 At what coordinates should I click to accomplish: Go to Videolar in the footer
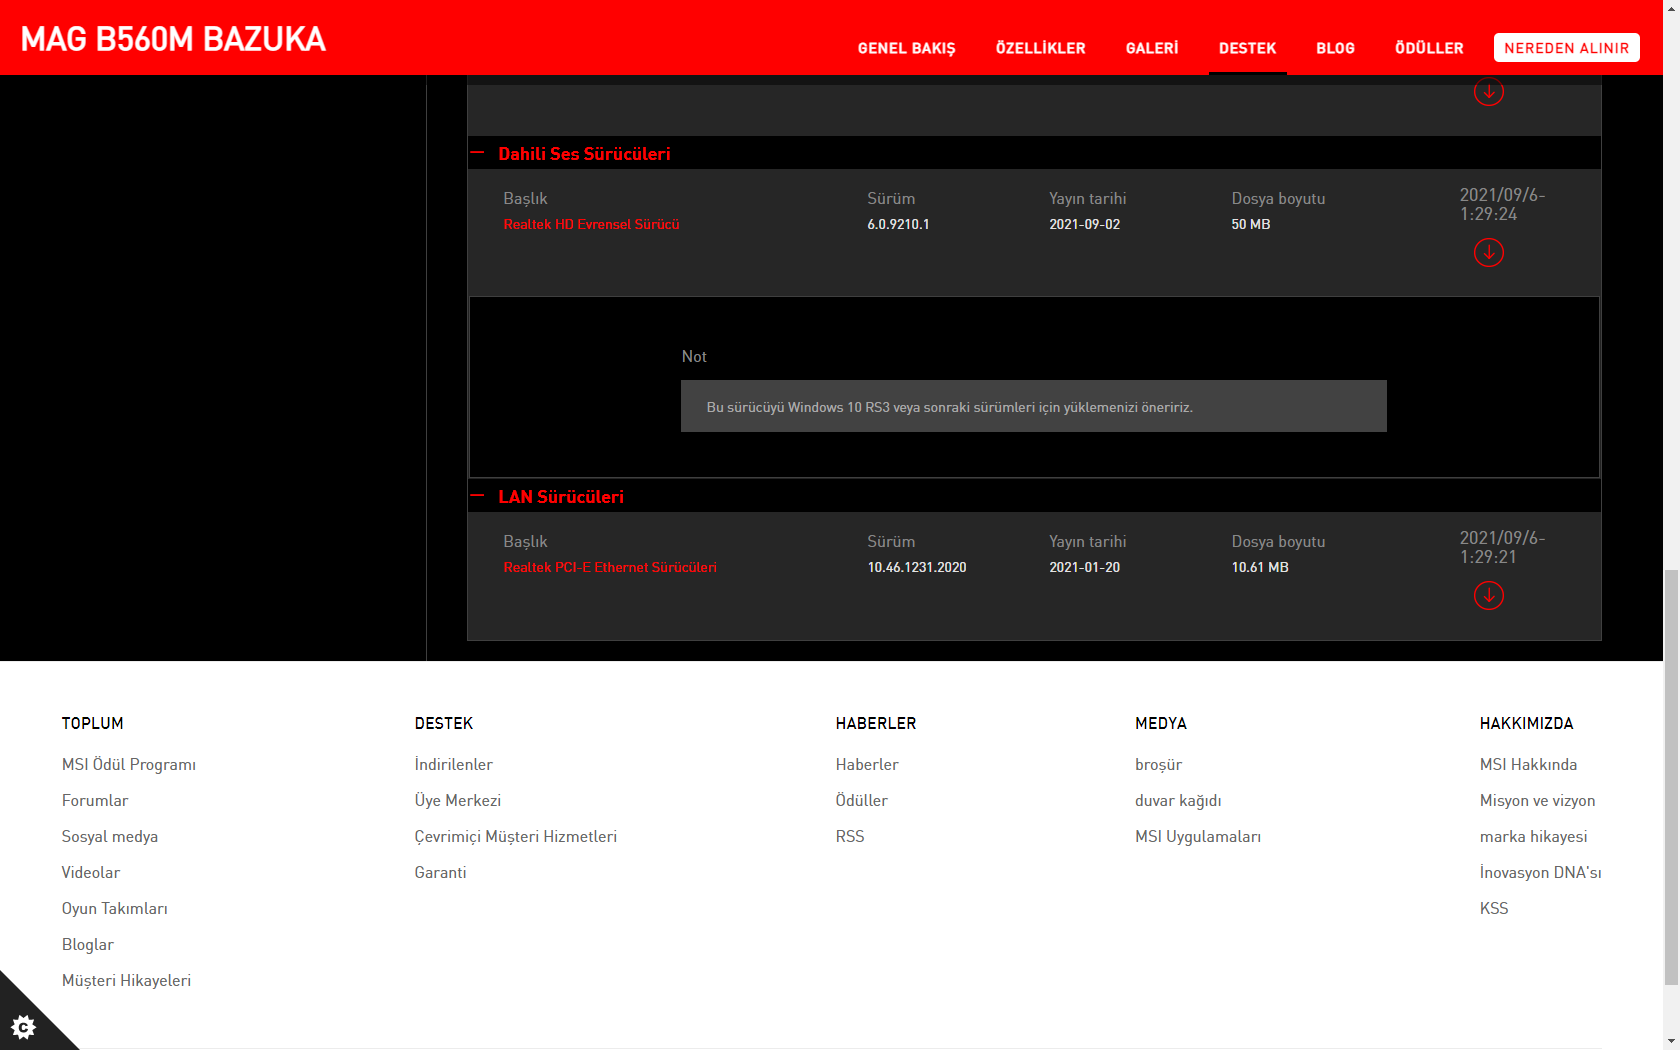coord(91,872)
